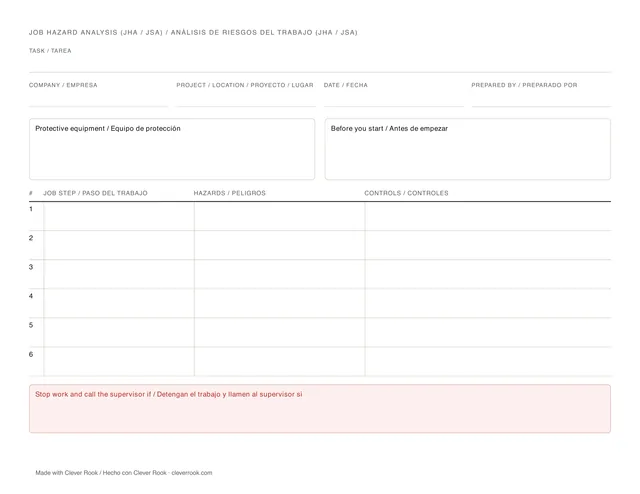Click the Stop work and call supervisor box

(x=320, y=409)
